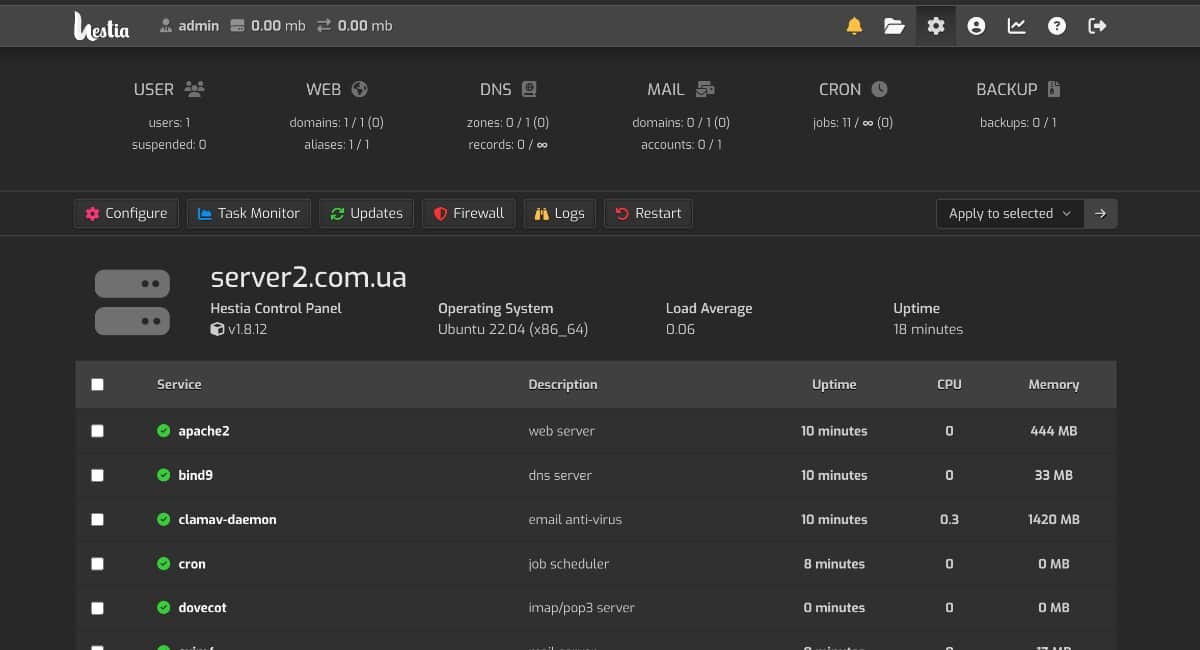View statistics via the chart icon

[1016, 26]
